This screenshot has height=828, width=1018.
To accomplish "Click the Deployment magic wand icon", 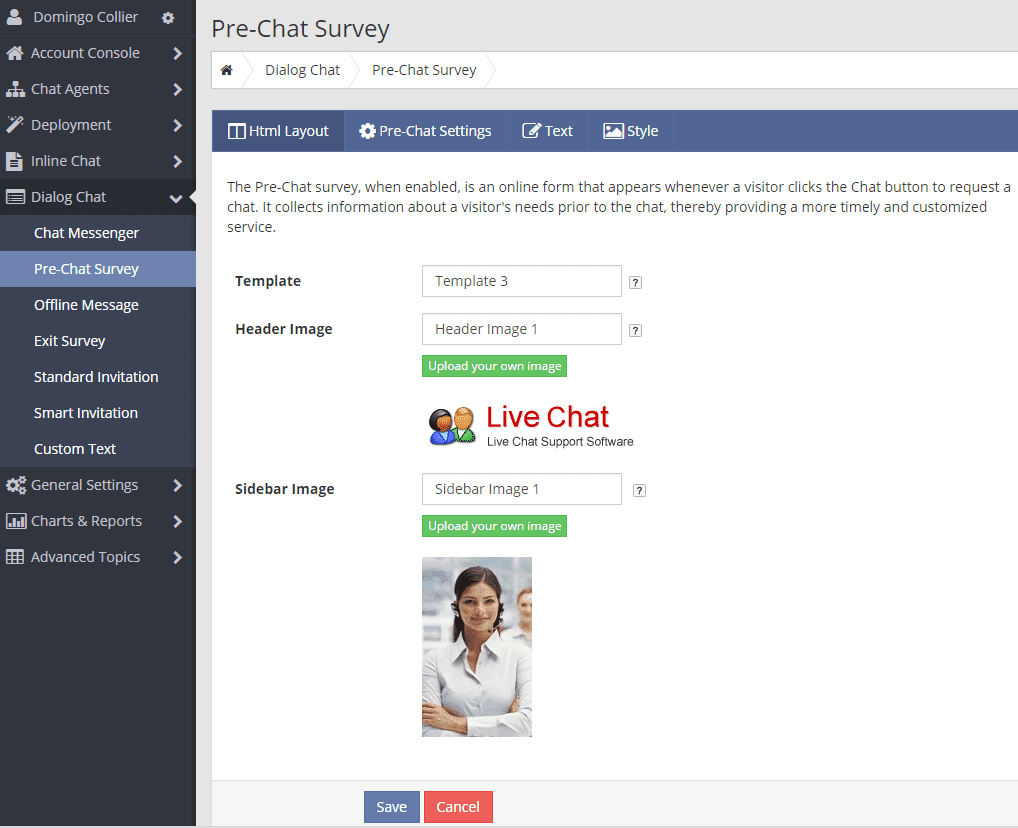I will coord(16,124).
